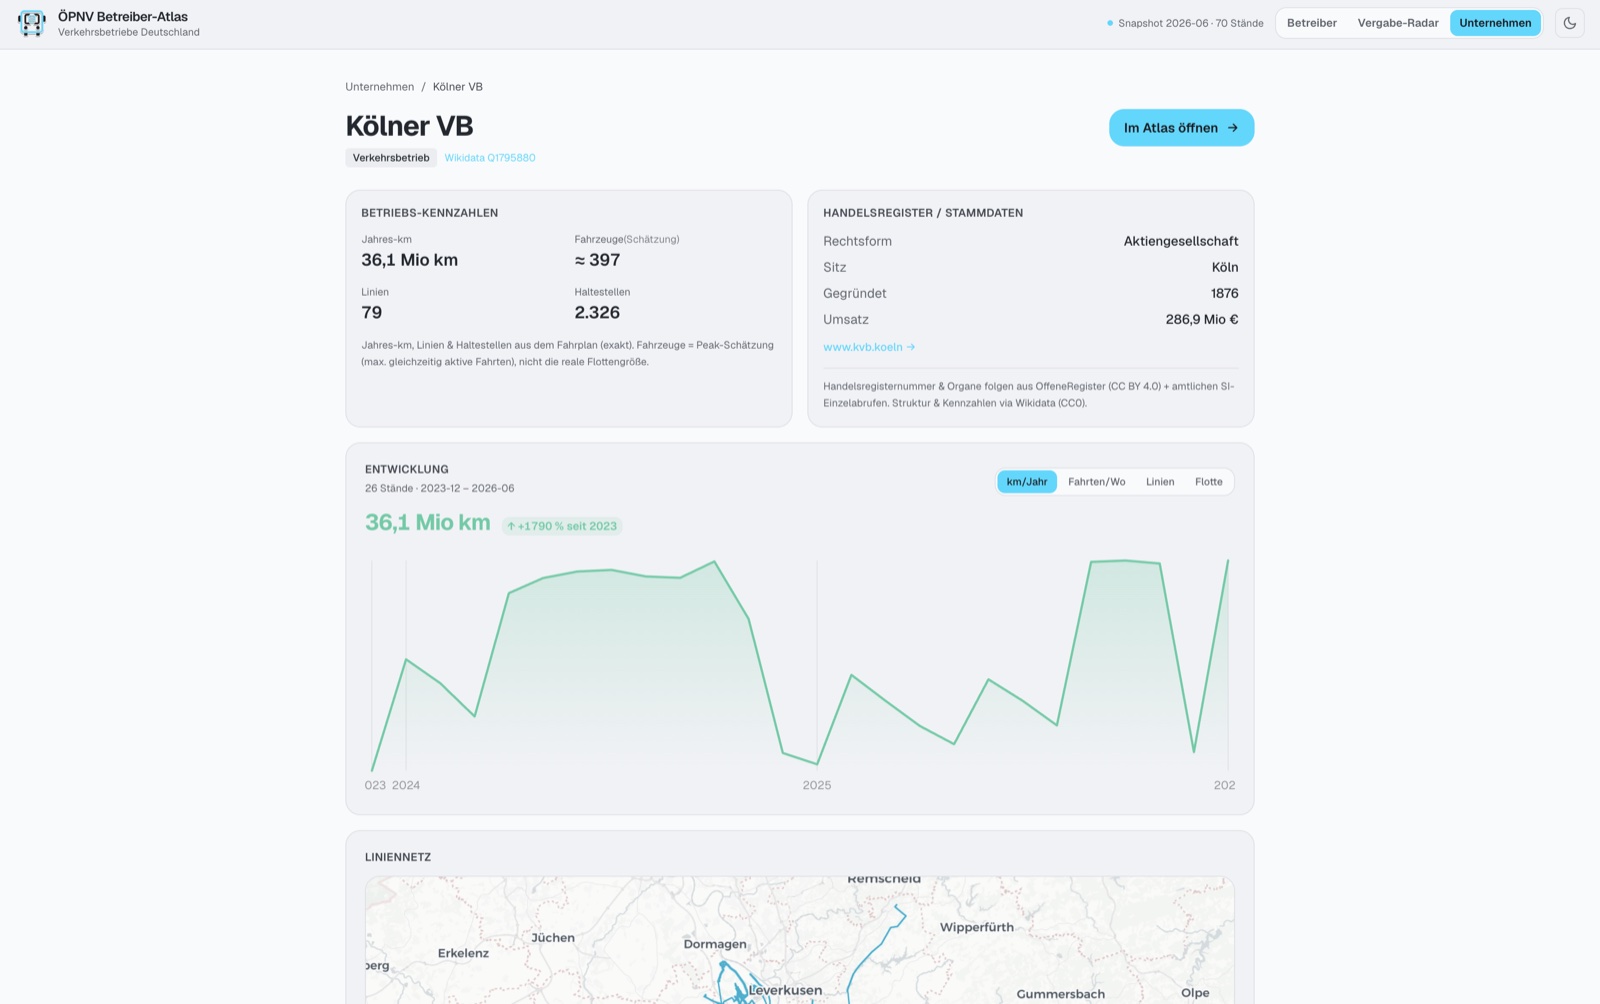
Task: Click the 2.326 Haltestellen value
Action: pyautogui.click(x=597, y=313)
